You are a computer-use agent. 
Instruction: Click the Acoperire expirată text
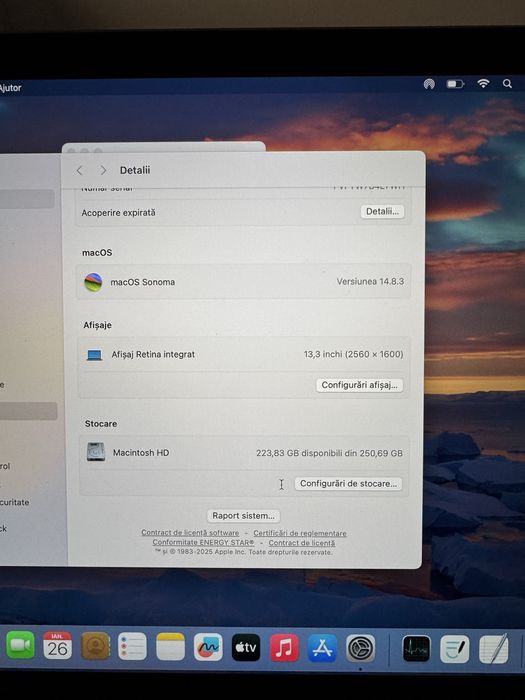(x=118, y=212)
